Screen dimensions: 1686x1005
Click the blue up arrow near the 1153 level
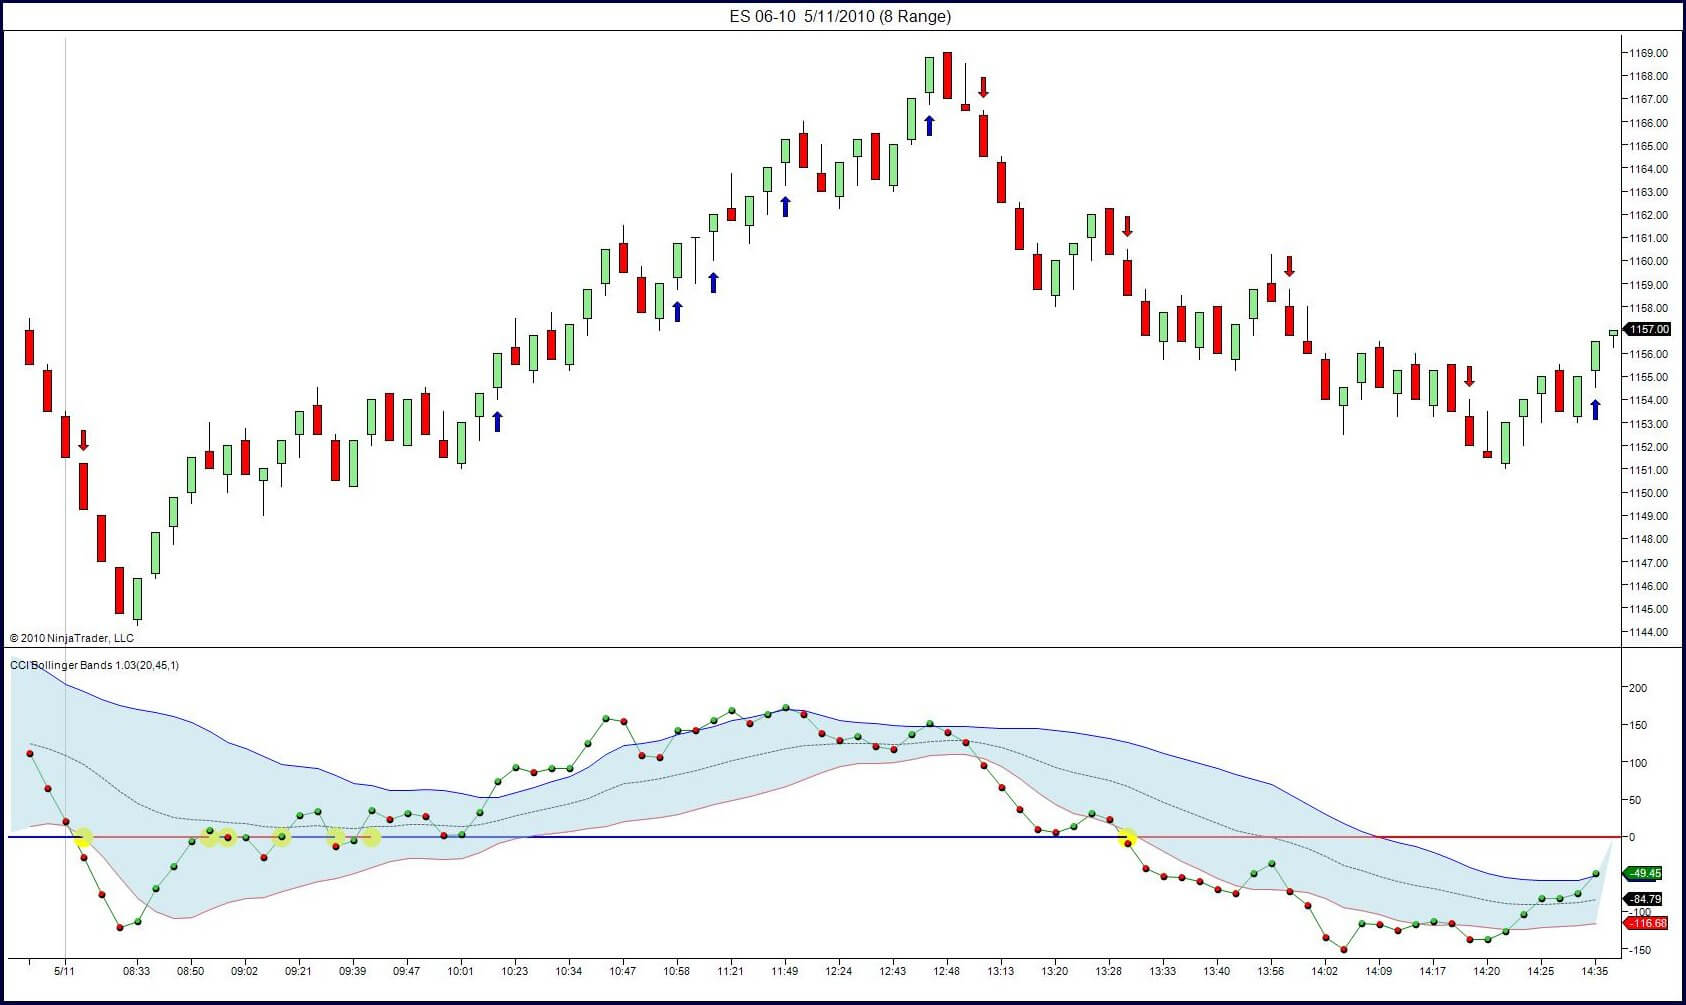497,422
